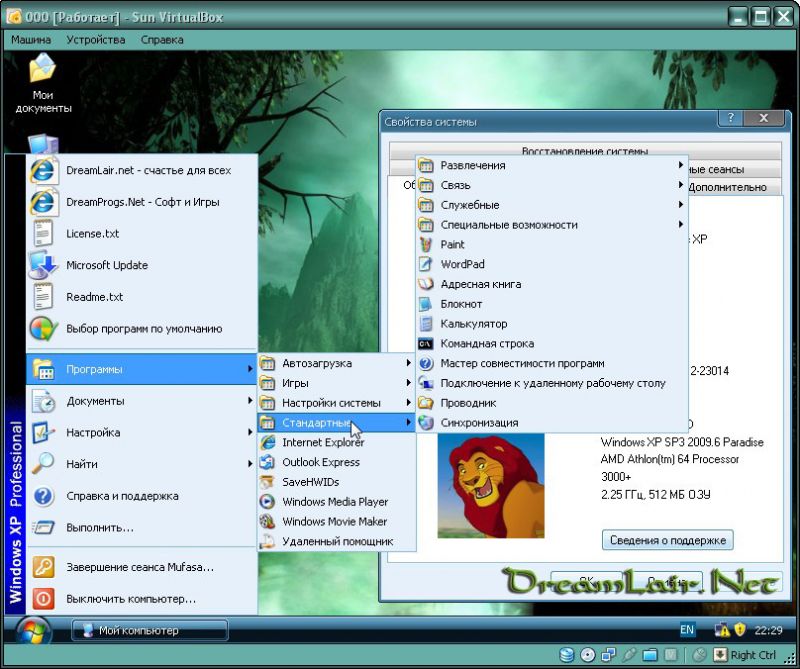Start Windows Media Player from Programs
The height and width of the screenshot is (669, 800).
pos(334,502)
